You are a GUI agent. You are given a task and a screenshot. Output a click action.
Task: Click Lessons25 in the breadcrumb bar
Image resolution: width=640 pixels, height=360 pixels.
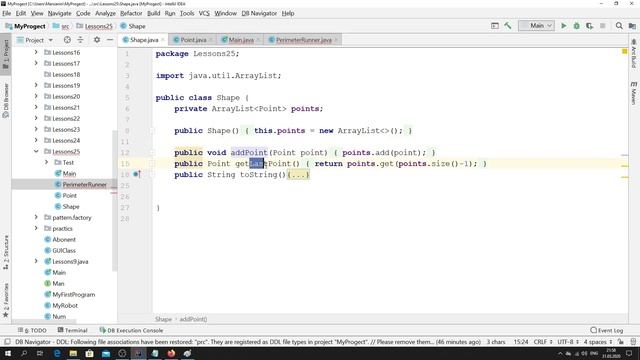point(94,26)
